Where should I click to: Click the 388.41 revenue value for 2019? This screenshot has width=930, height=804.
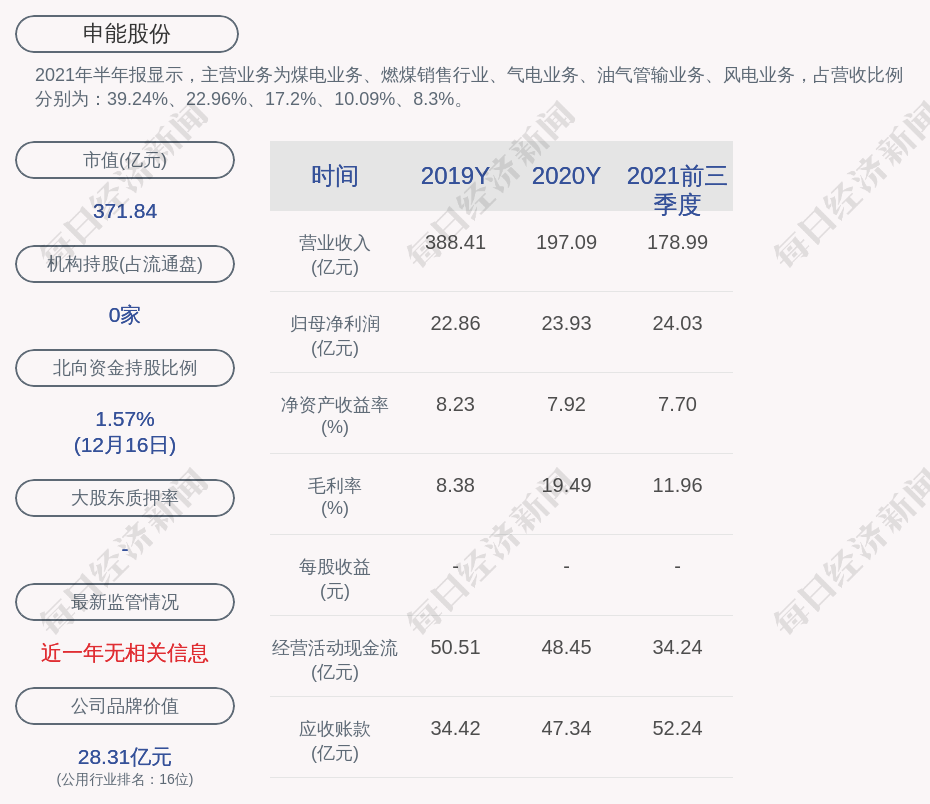[x=455, y=242]
